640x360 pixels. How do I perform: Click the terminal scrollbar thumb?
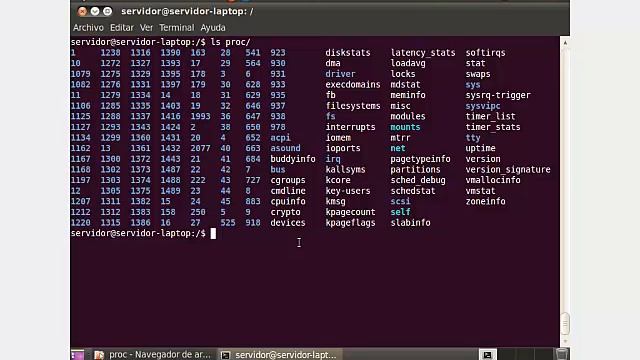pos(565,324)
